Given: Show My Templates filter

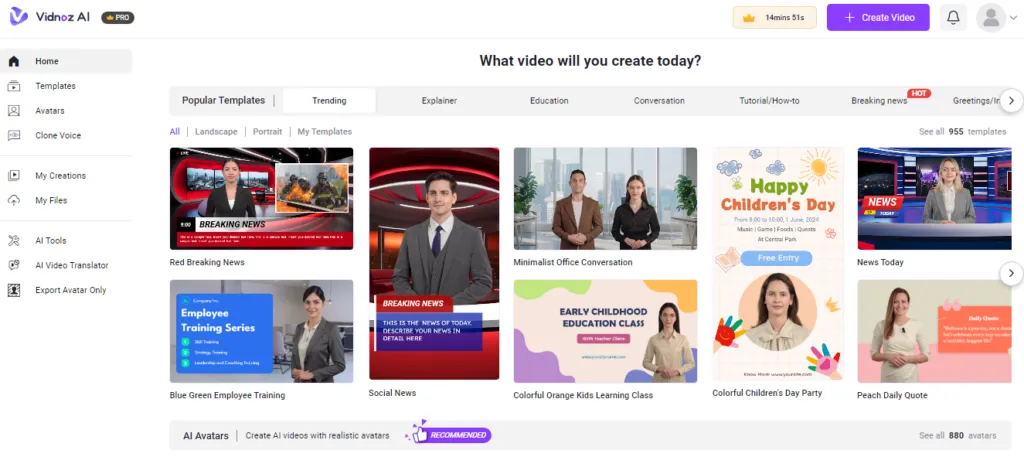Looking at the screenshot, I should pos(325,132).
